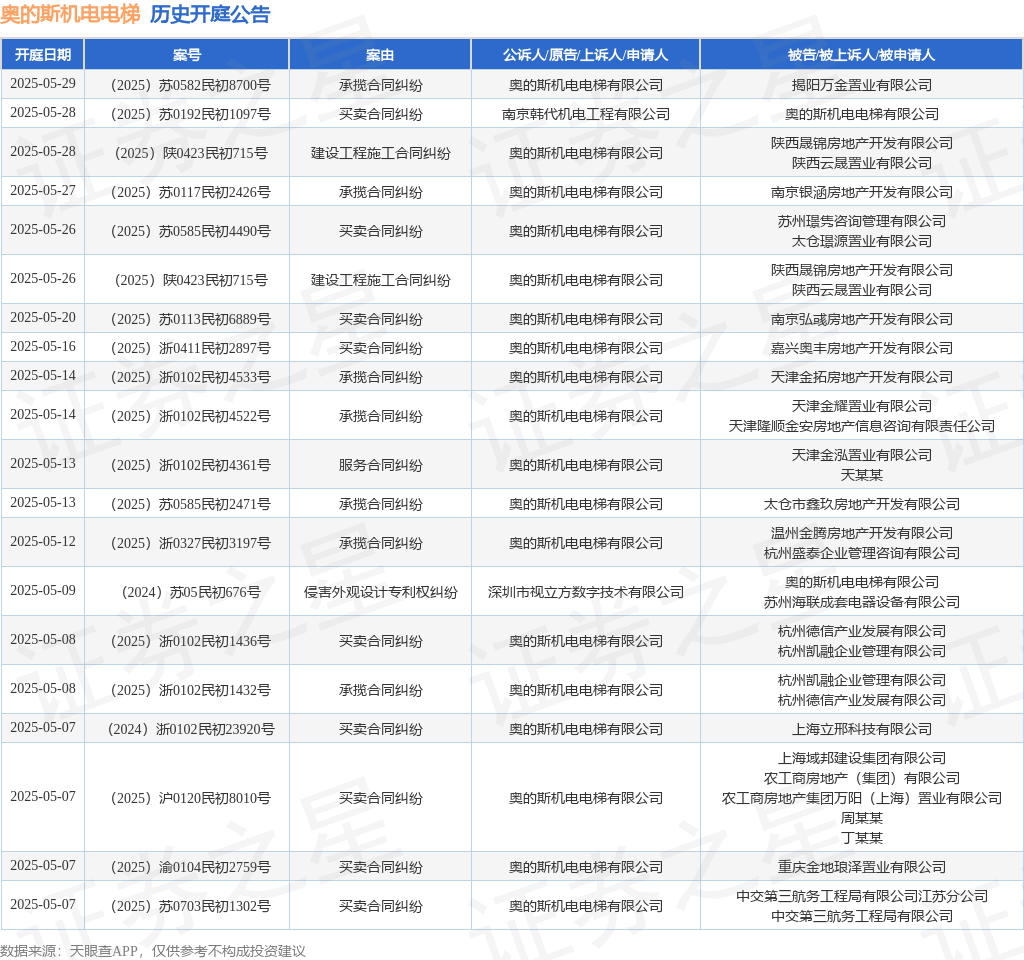Click defendant 太仓市鑫玖房地产开发有限公司
The height and width of the screenshot is (960, 1024).
coord(861,504)
